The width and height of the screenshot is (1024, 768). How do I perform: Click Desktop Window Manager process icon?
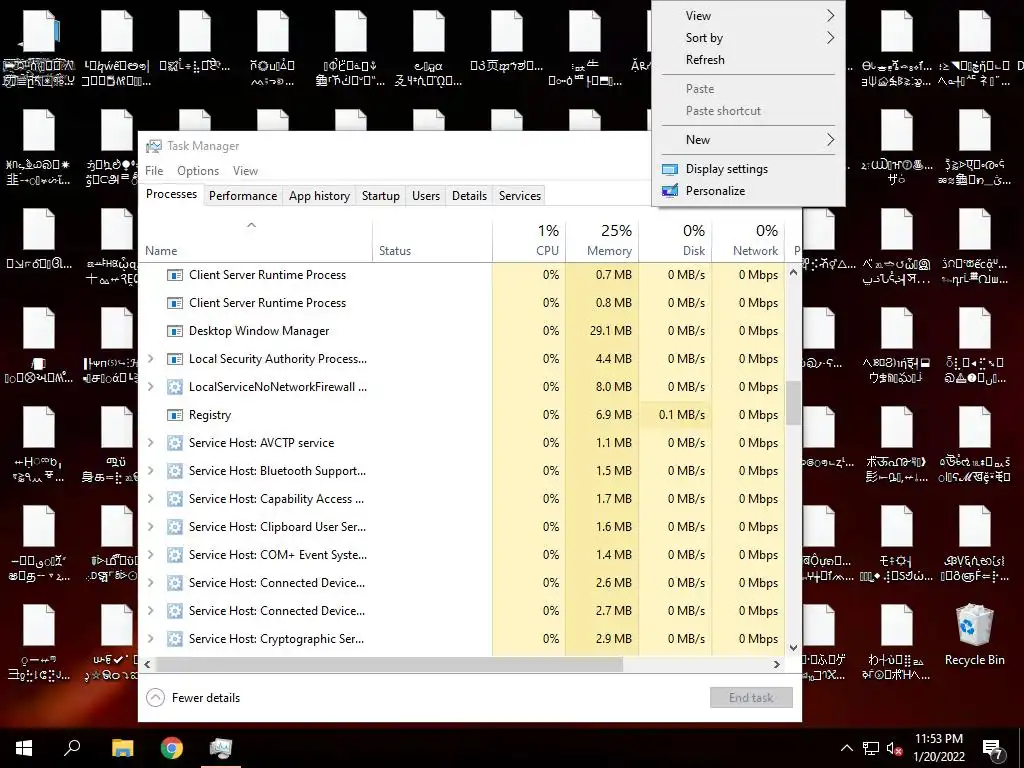point(174,331)
